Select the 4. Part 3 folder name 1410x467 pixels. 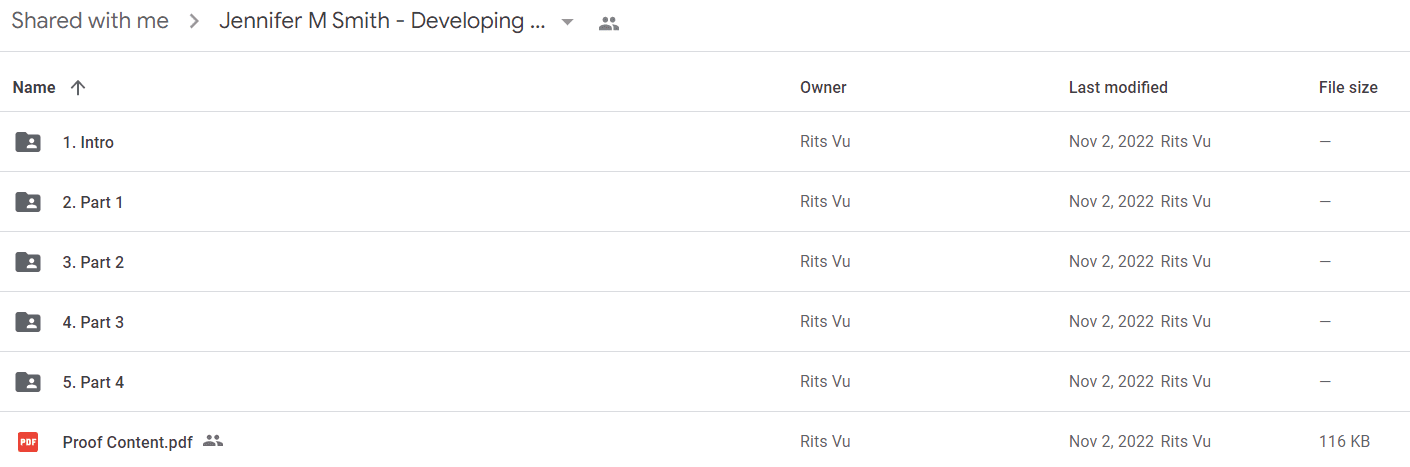click(x=93, y=322)
